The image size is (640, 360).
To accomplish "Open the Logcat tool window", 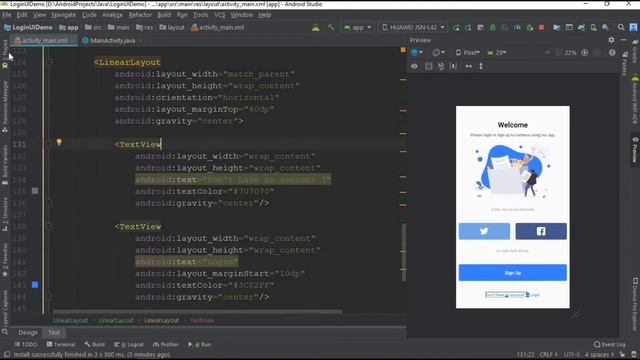I will [129, 344].
